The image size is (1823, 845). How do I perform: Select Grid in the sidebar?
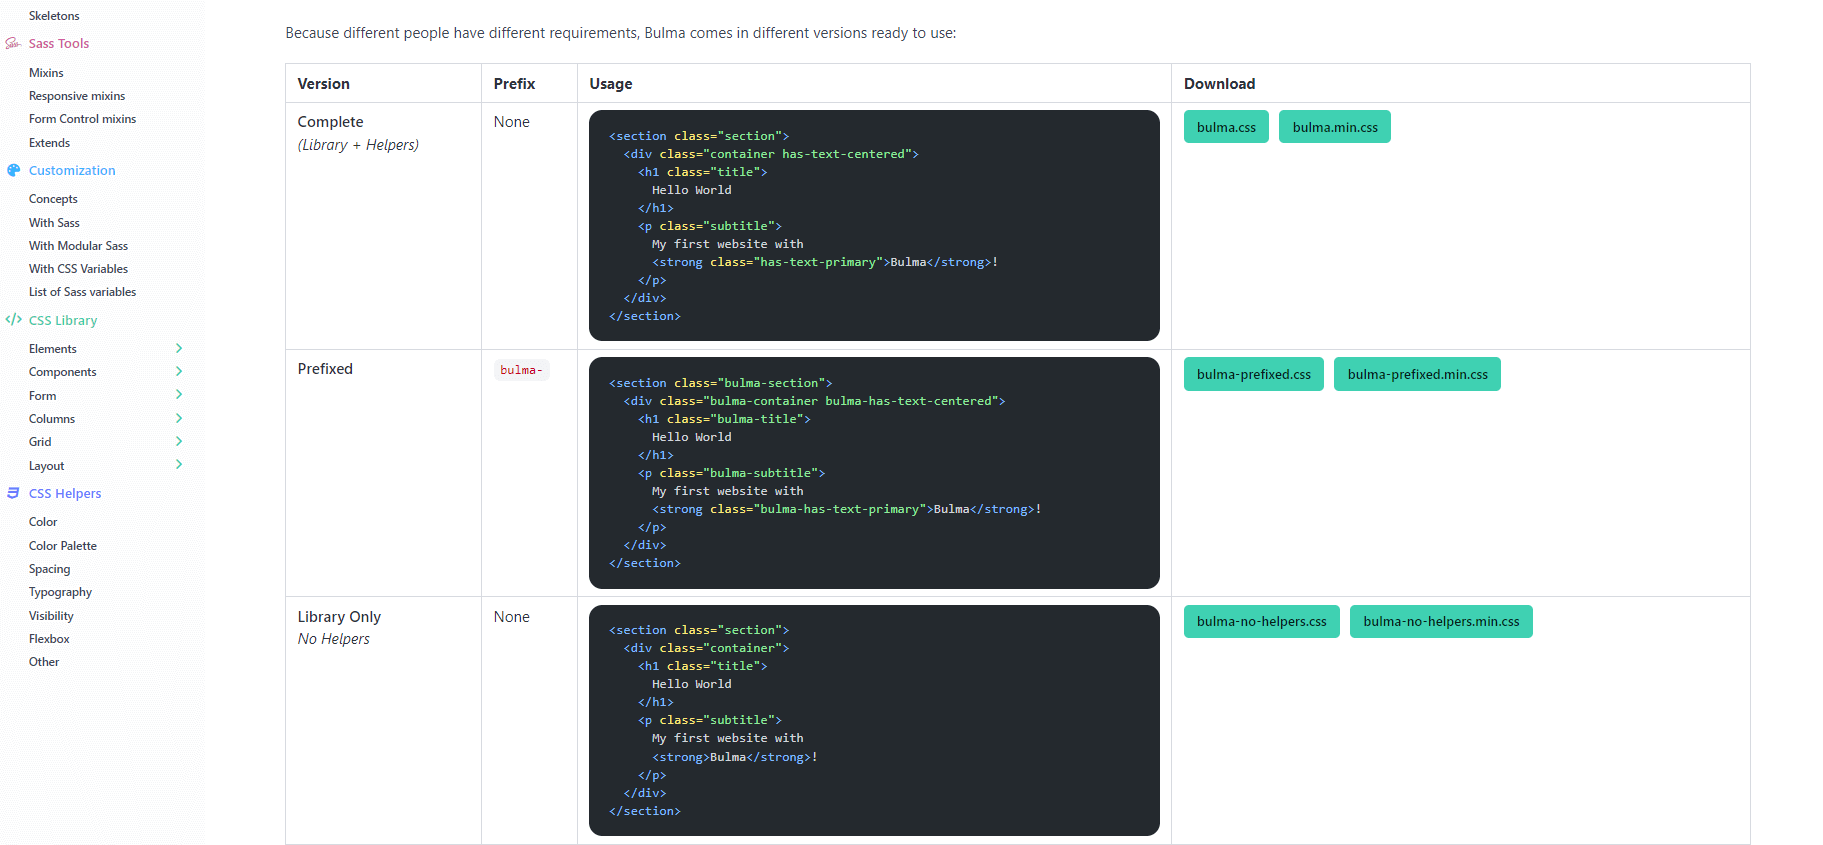40,442
